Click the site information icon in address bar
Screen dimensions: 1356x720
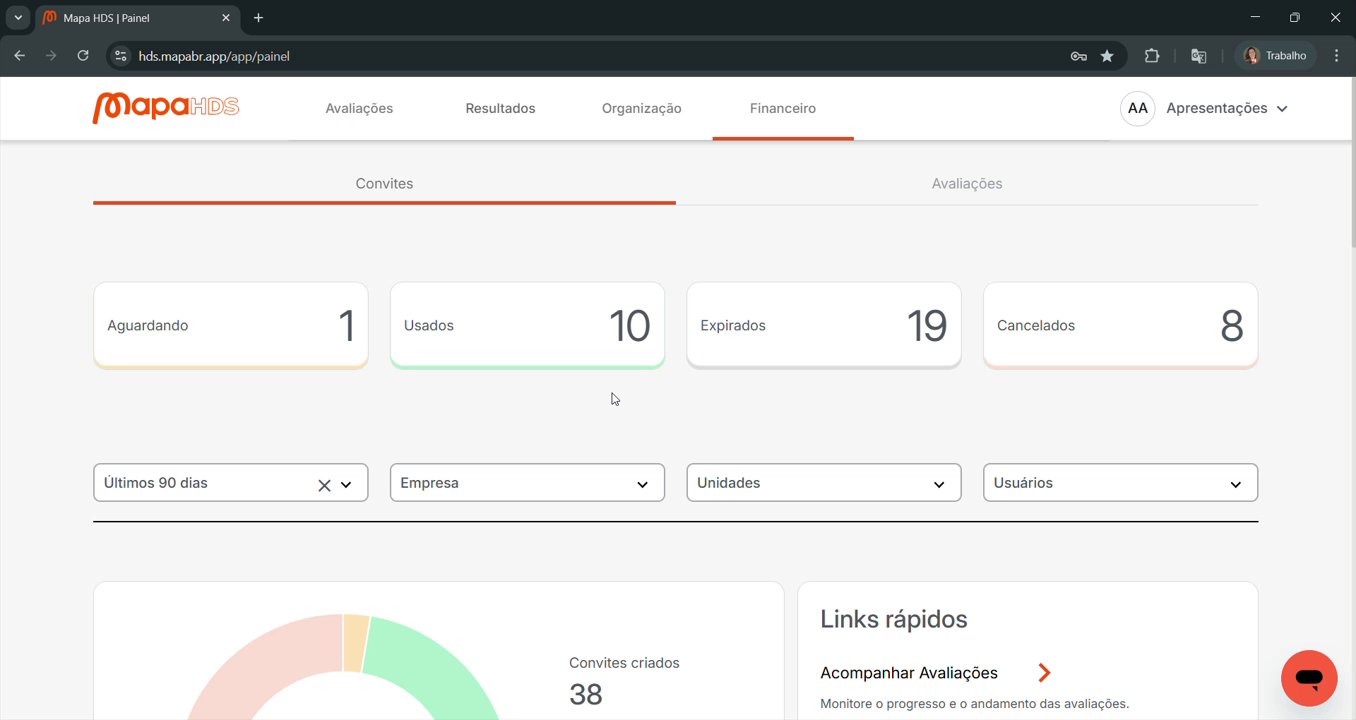[121, 56]
